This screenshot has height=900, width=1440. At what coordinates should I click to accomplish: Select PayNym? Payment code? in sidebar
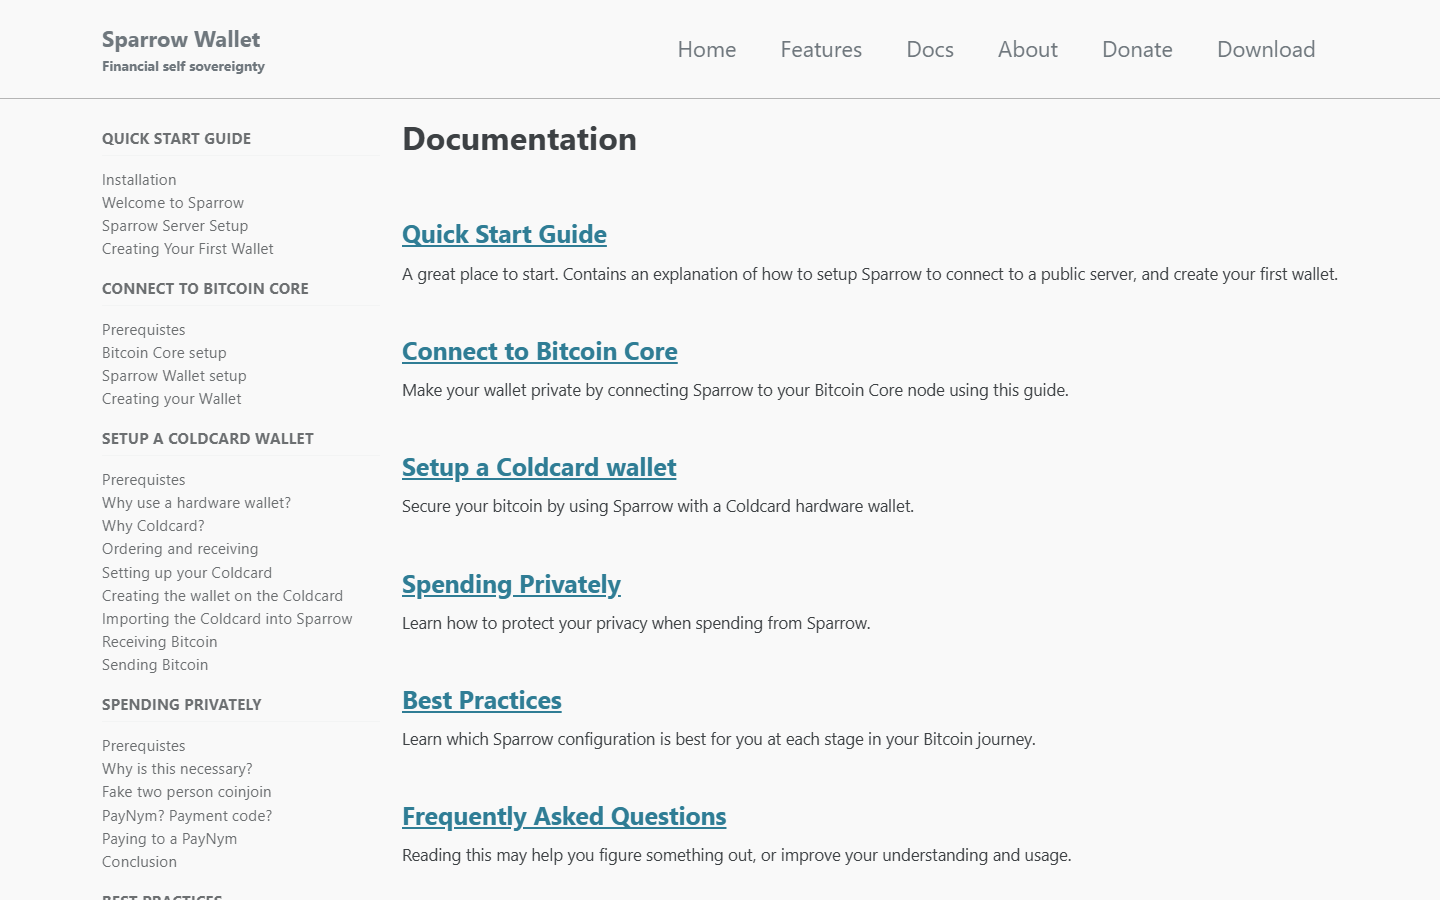click(187, 816)
